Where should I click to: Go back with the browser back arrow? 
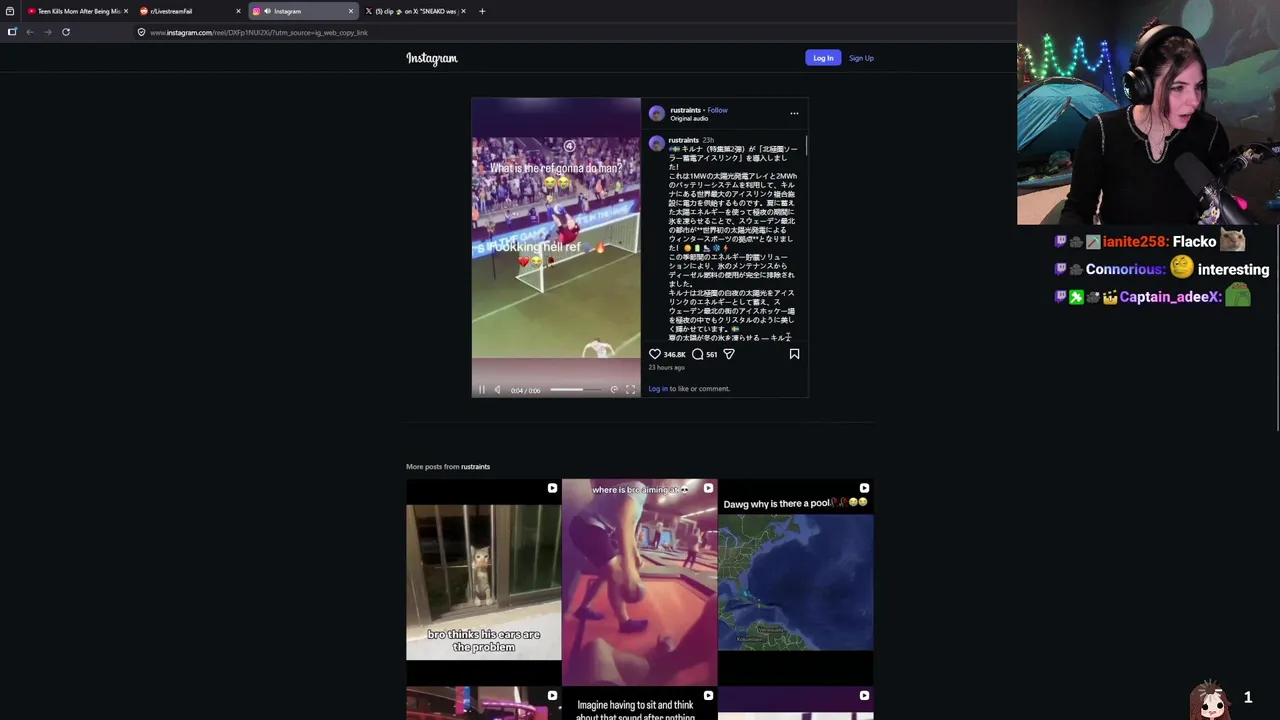(x=30, y=32)
